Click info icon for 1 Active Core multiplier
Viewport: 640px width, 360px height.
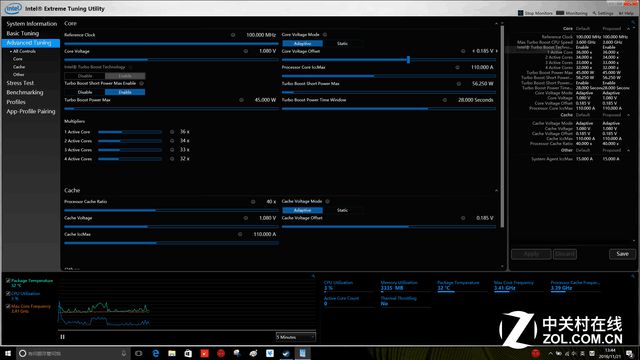click(172, 132)
